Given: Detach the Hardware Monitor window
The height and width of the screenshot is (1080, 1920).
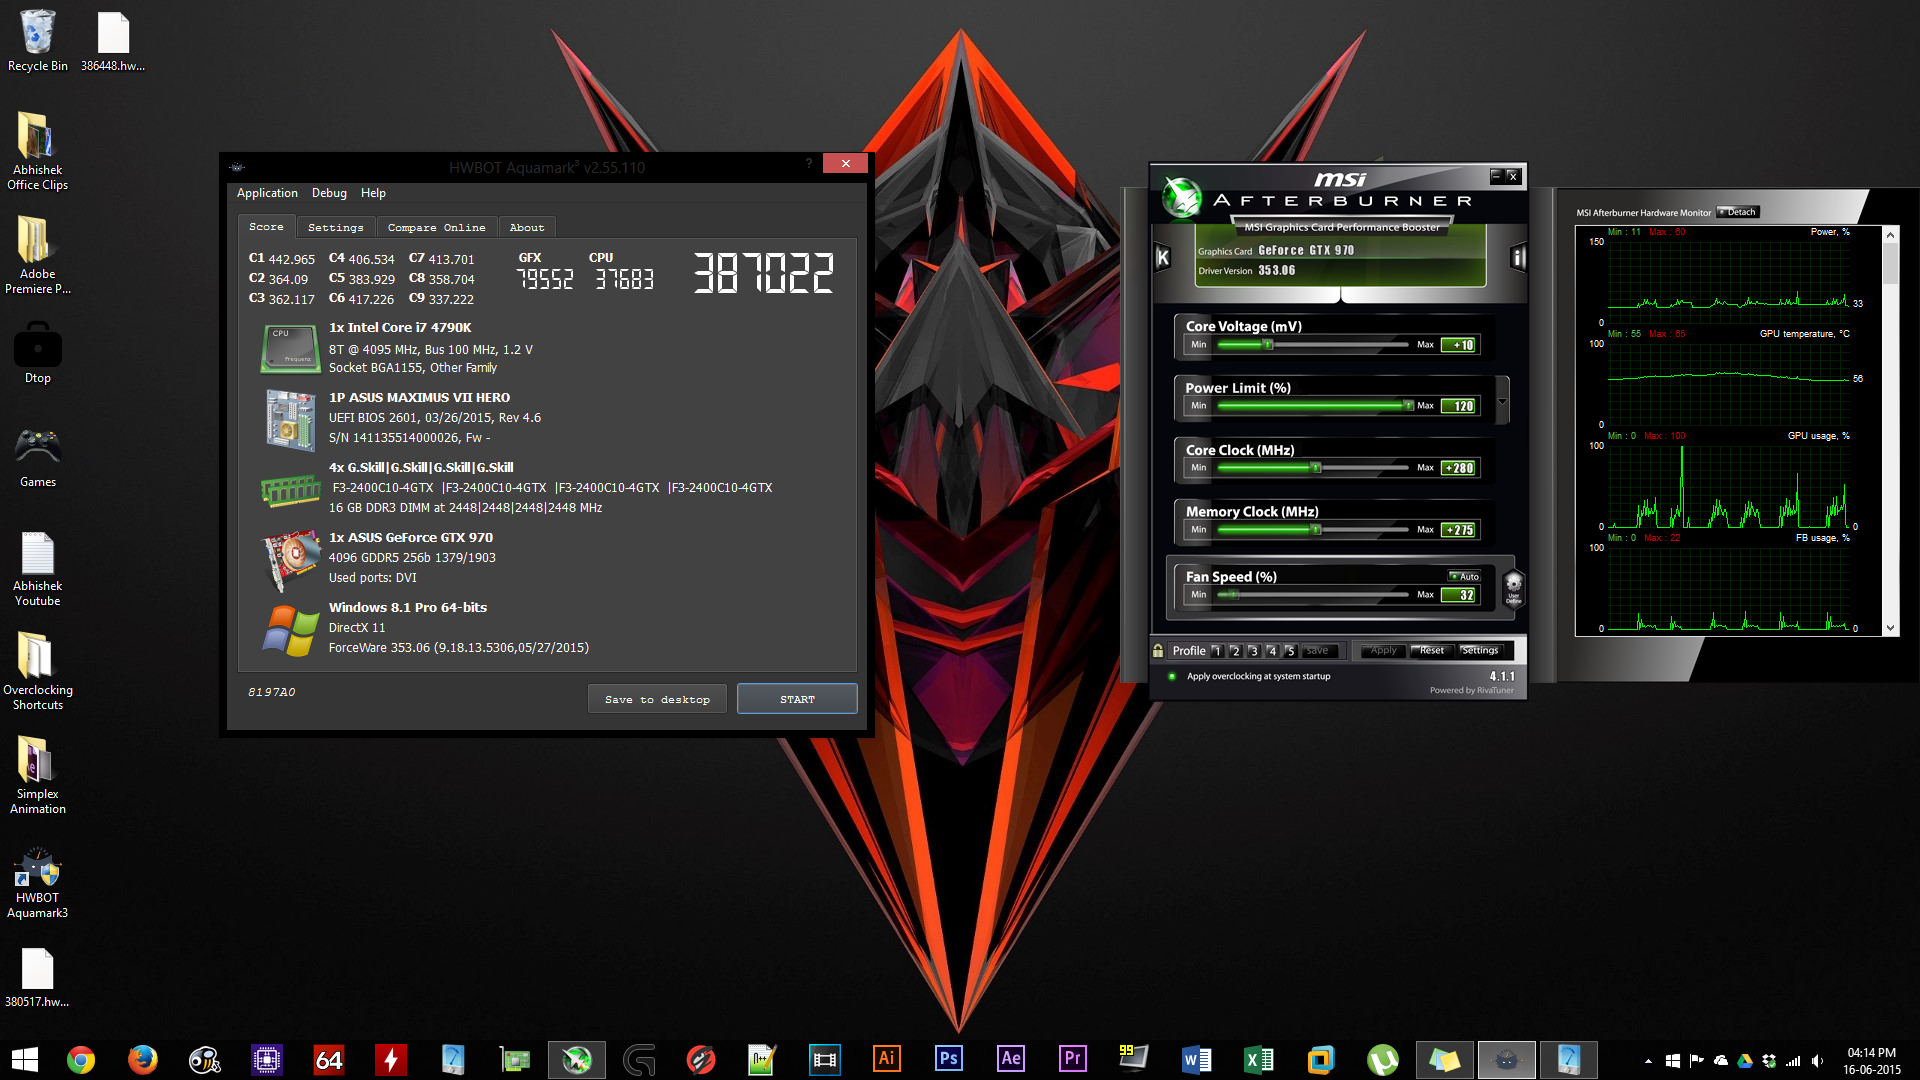Looking at the screenshot, I should [x=1738, y=212].
